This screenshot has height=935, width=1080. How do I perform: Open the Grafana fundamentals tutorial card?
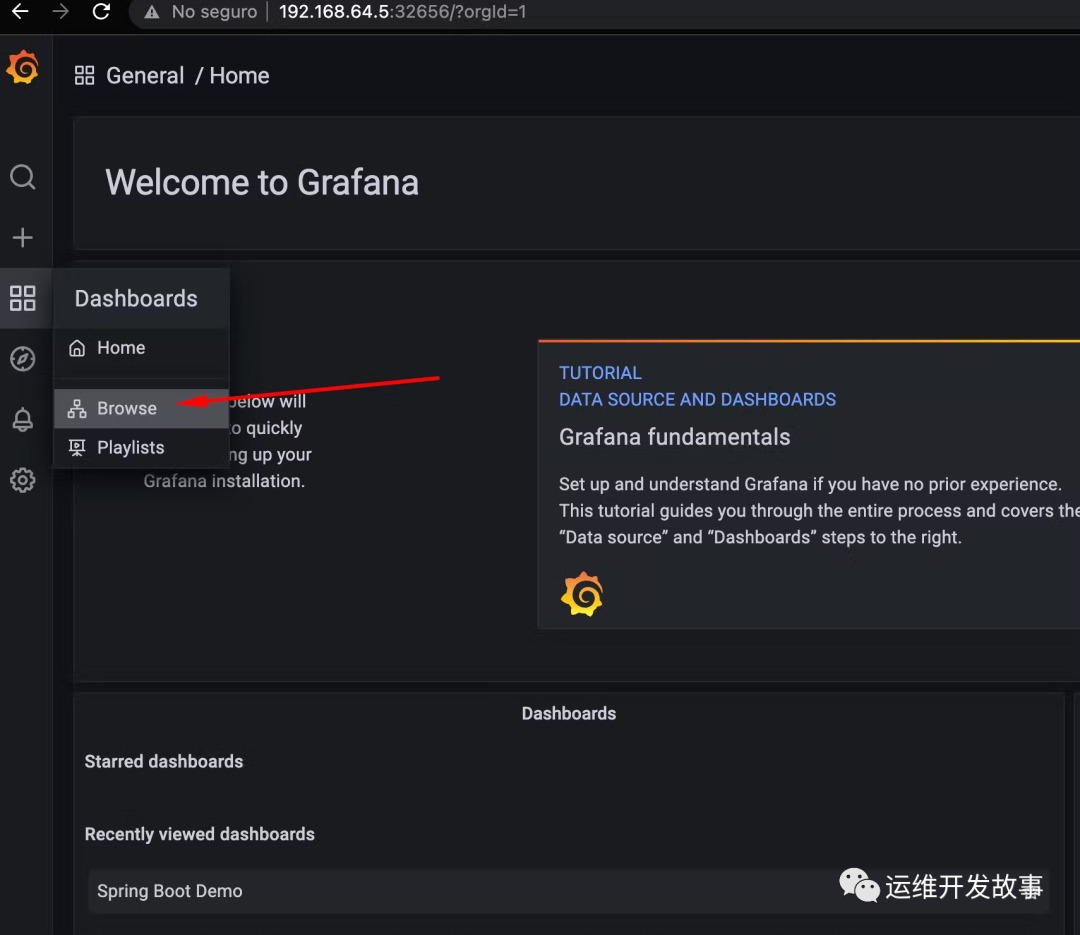[x=674, y=437]
